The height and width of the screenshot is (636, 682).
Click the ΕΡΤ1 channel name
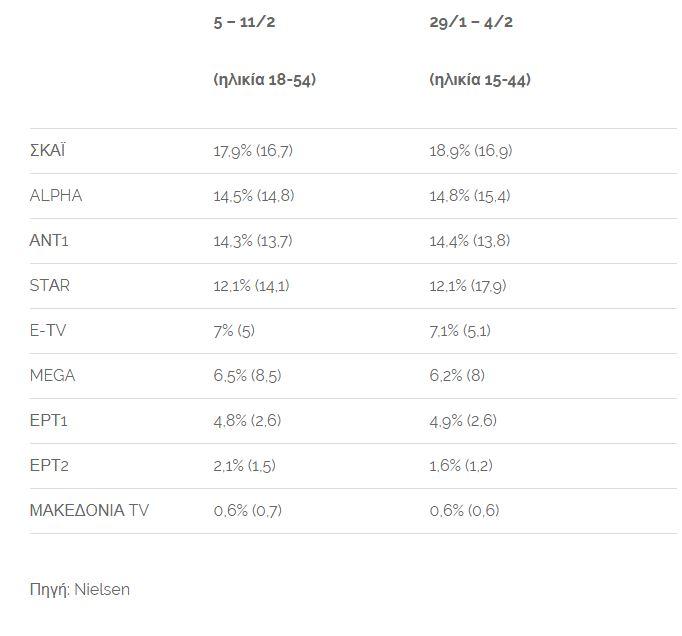tap(49, 421)
